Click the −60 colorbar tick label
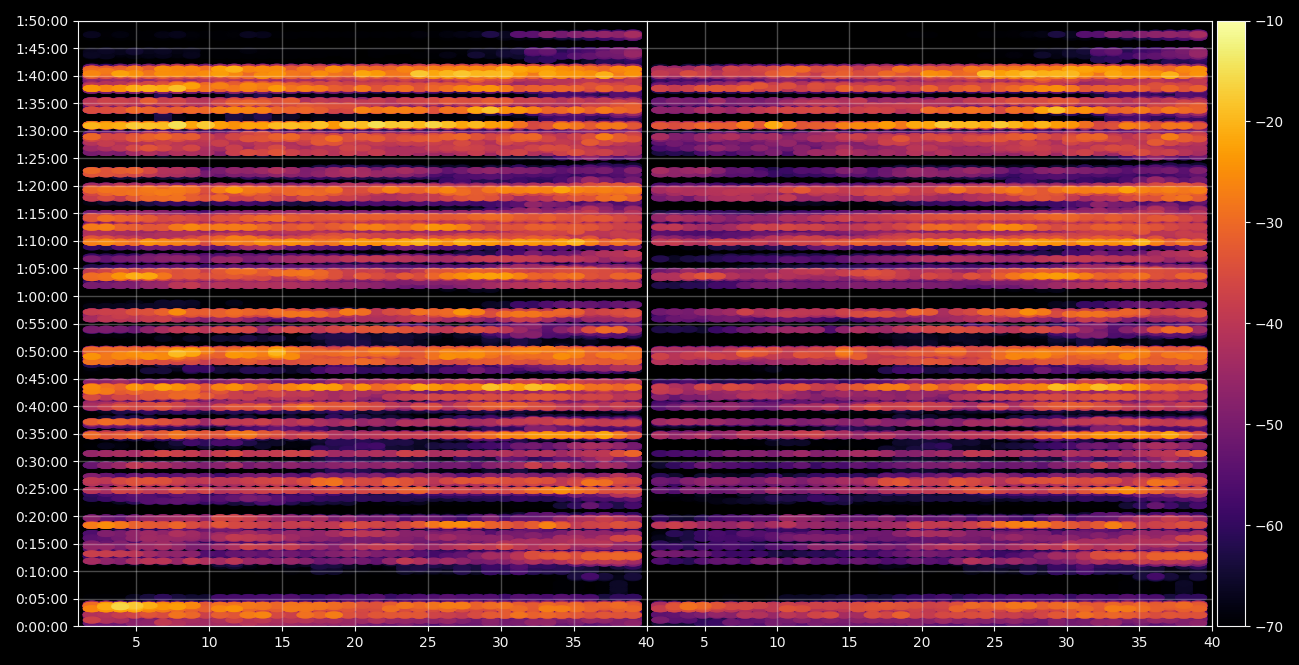This screenshot has width=1299, height=665. tap(1269, 526)
